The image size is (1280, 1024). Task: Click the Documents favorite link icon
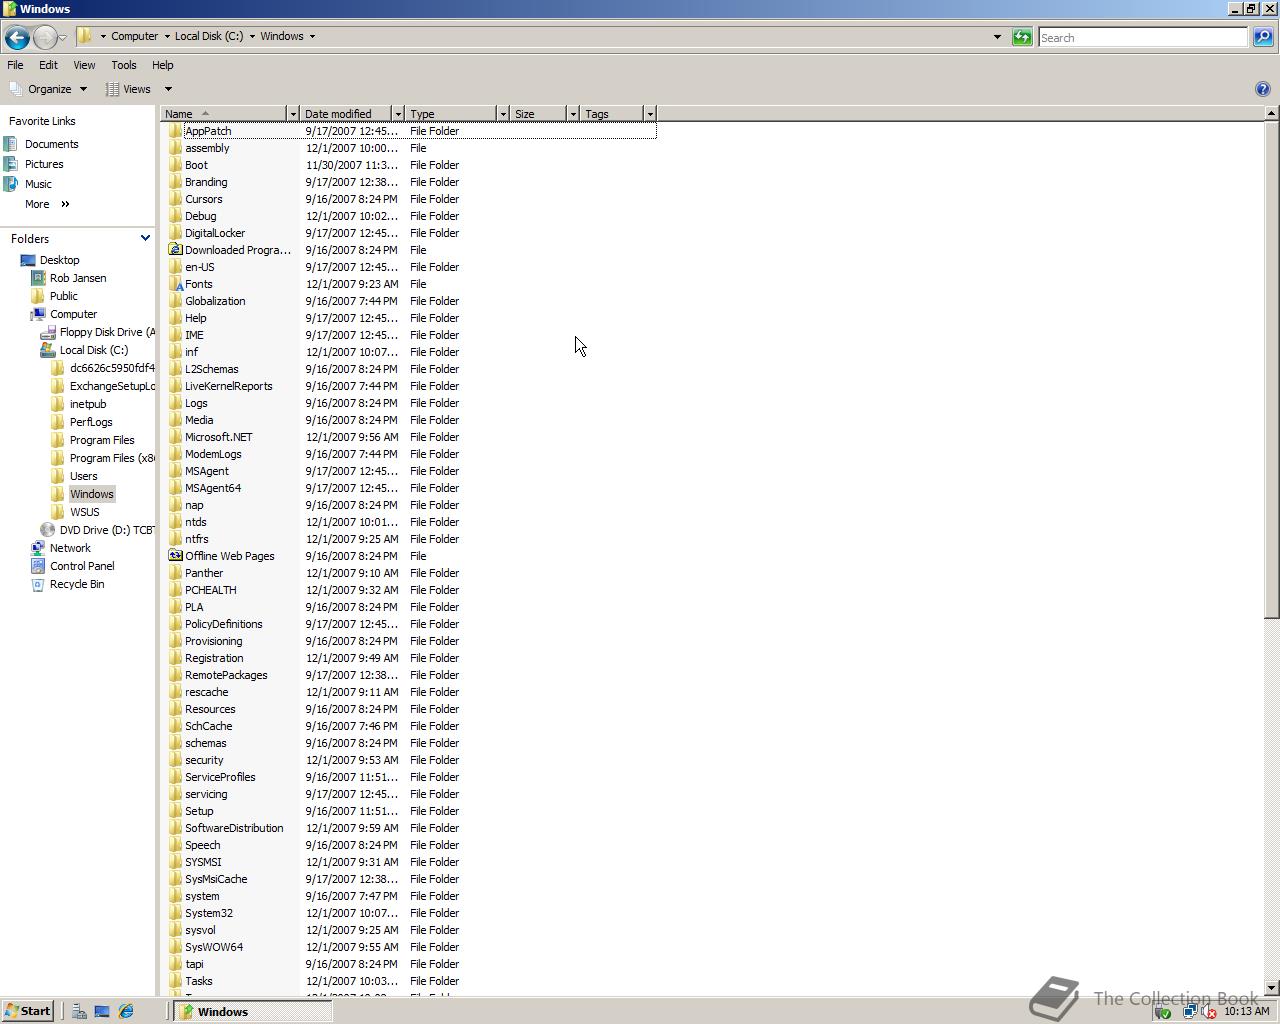click(11, 144)
